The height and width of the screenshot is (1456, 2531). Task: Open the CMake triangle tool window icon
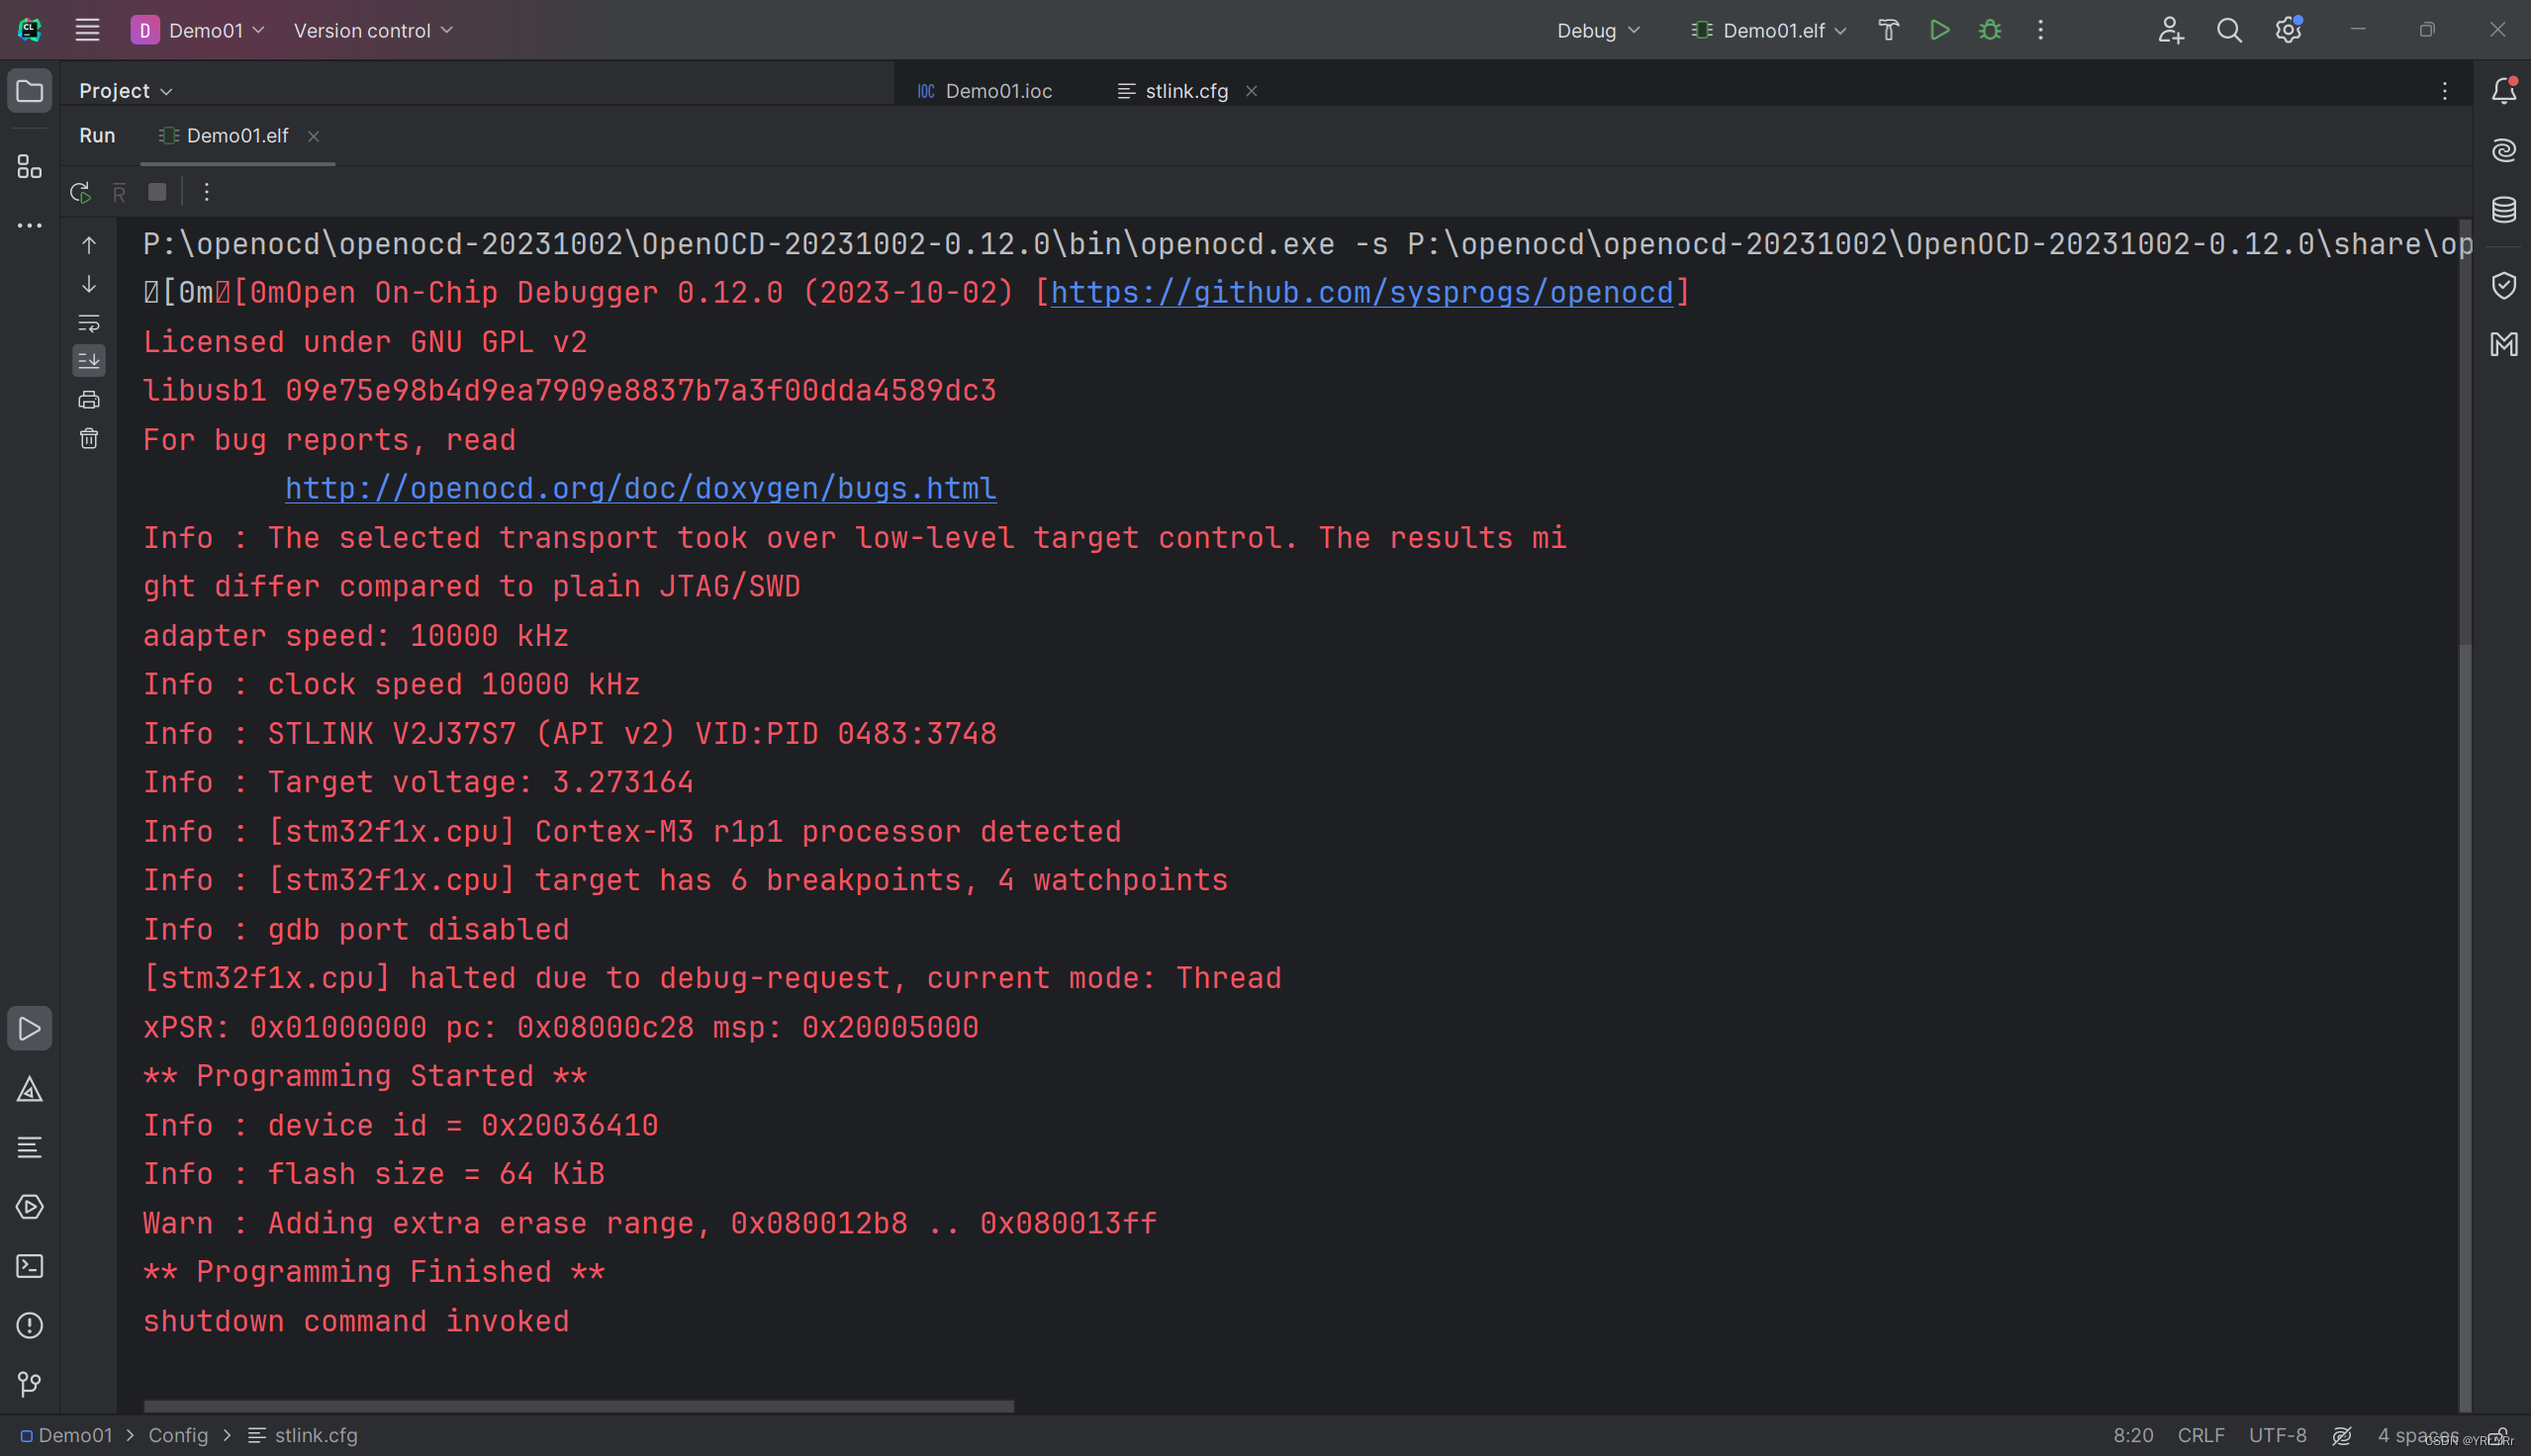point(29,1089)
